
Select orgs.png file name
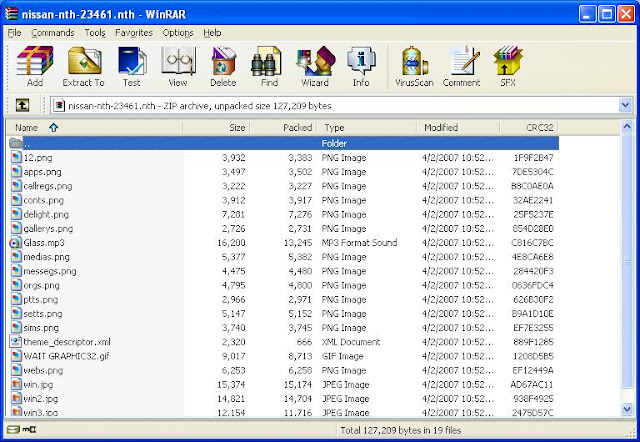pyautogui.click(x=41, y=285)
